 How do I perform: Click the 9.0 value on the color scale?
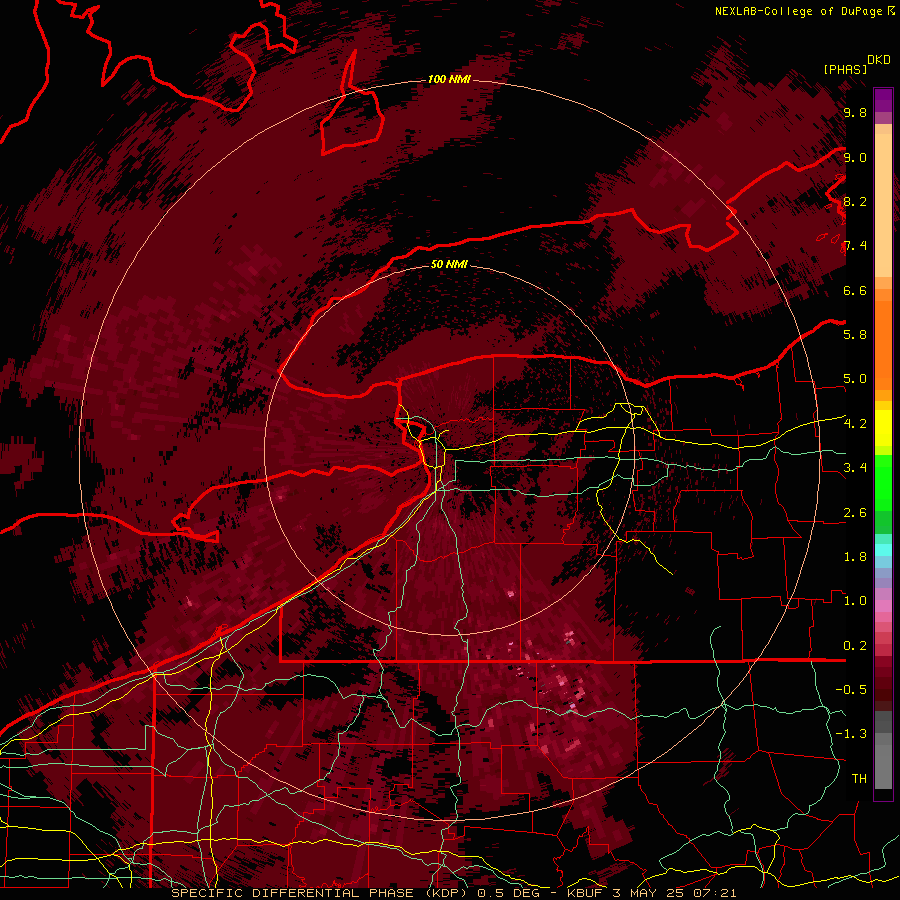855,158
